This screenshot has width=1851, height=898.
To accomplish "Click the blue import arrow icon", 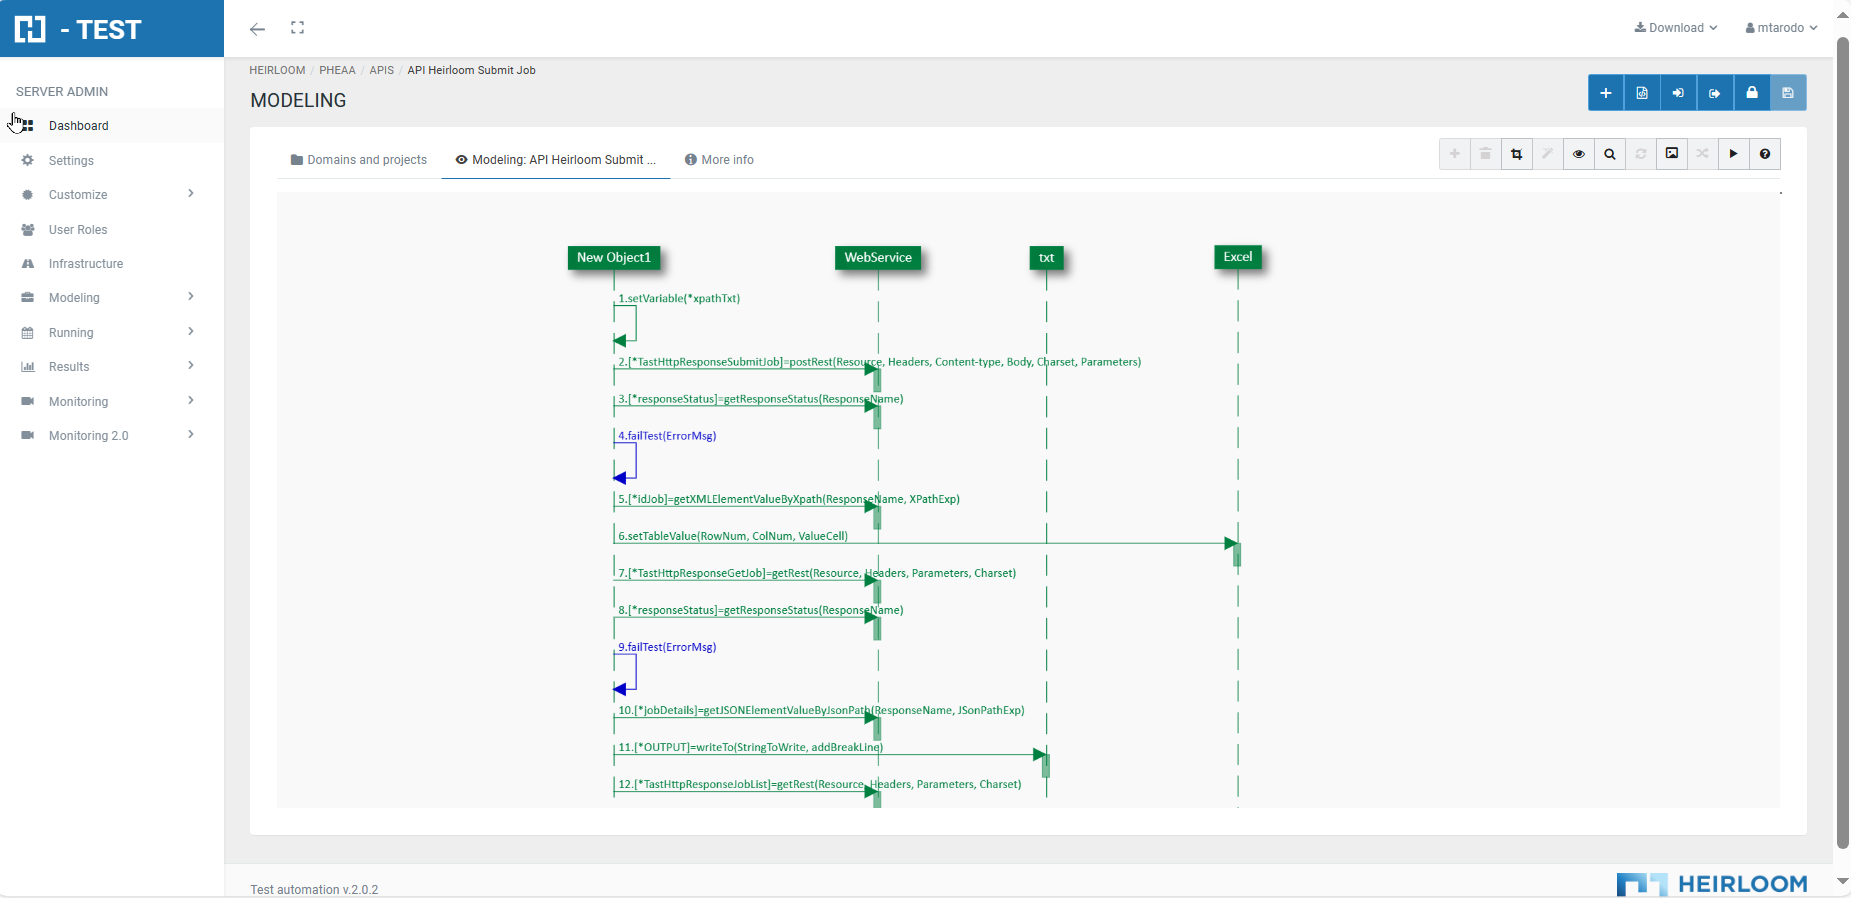I will (x=1678, y=93).
